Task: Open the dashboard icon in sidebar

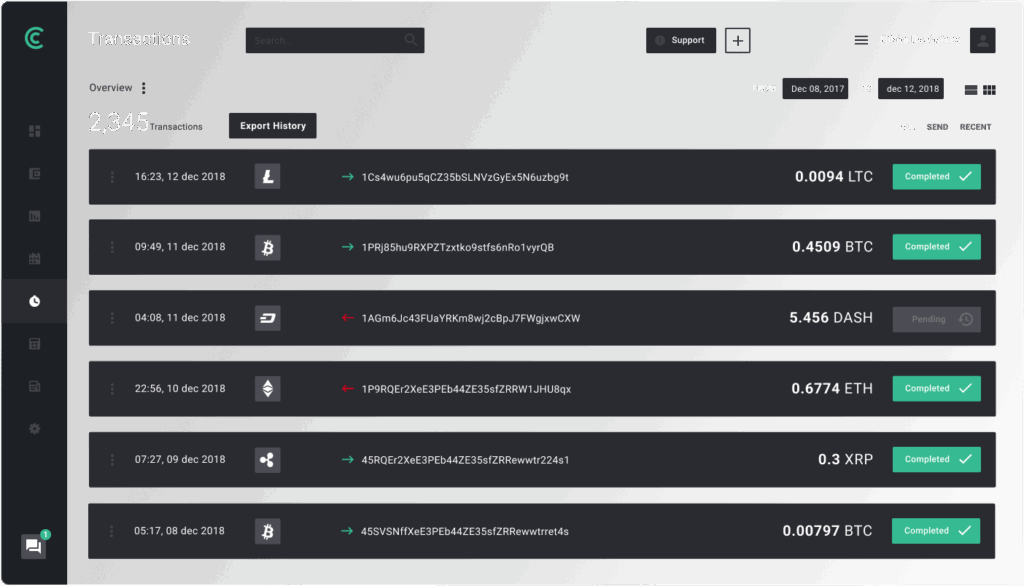Action: coord(34,131)
